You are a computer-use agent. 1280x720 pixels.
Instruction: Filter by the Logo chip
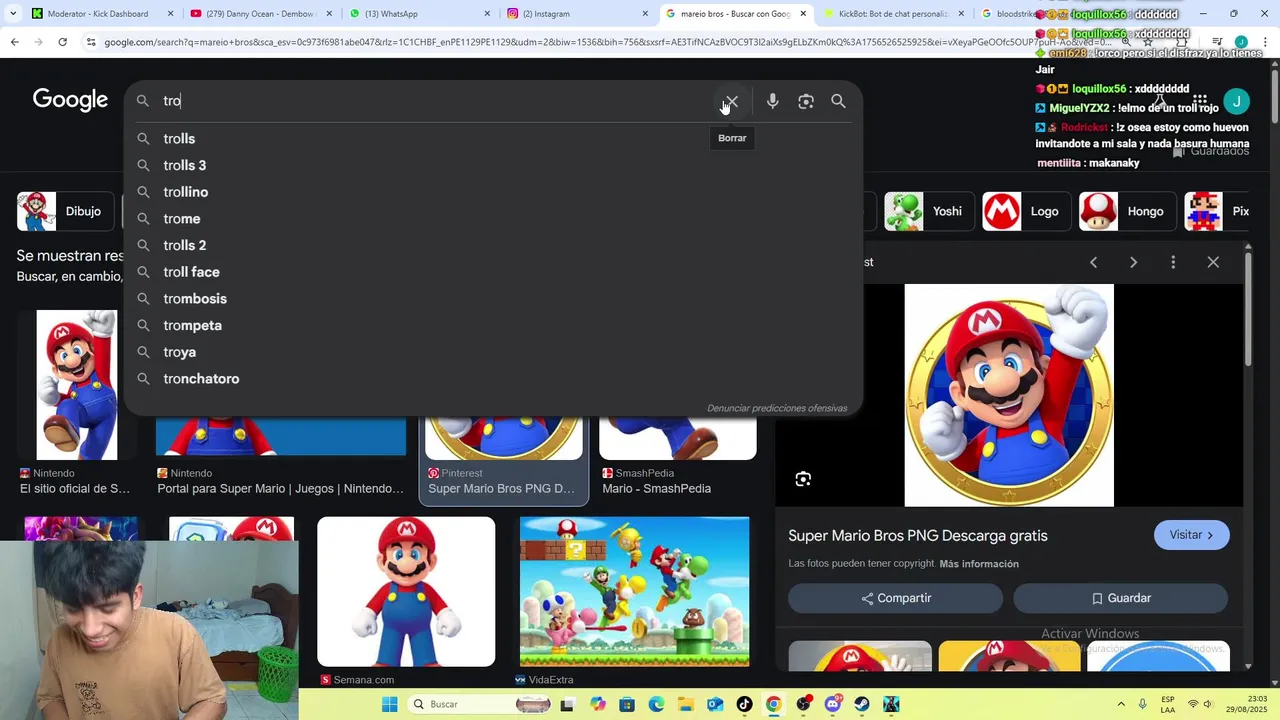[1027, 211]
